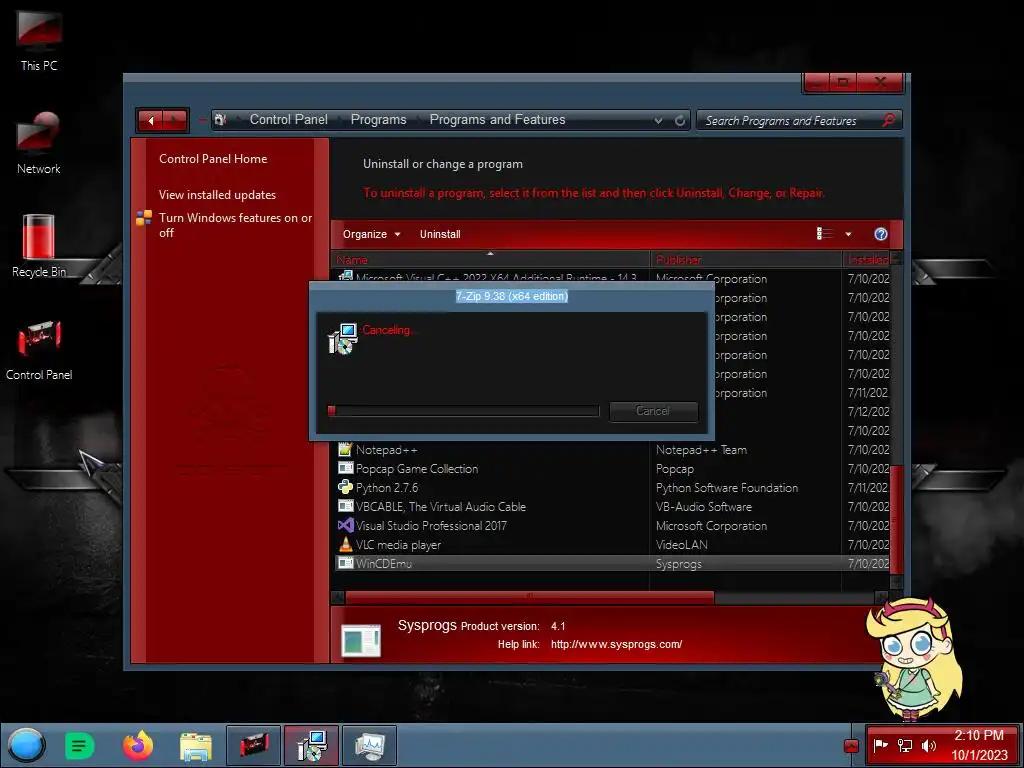The height and width of the screenshot is (768, 1024).
Task: Select the Notepad++ row
Action: point(612,449)
